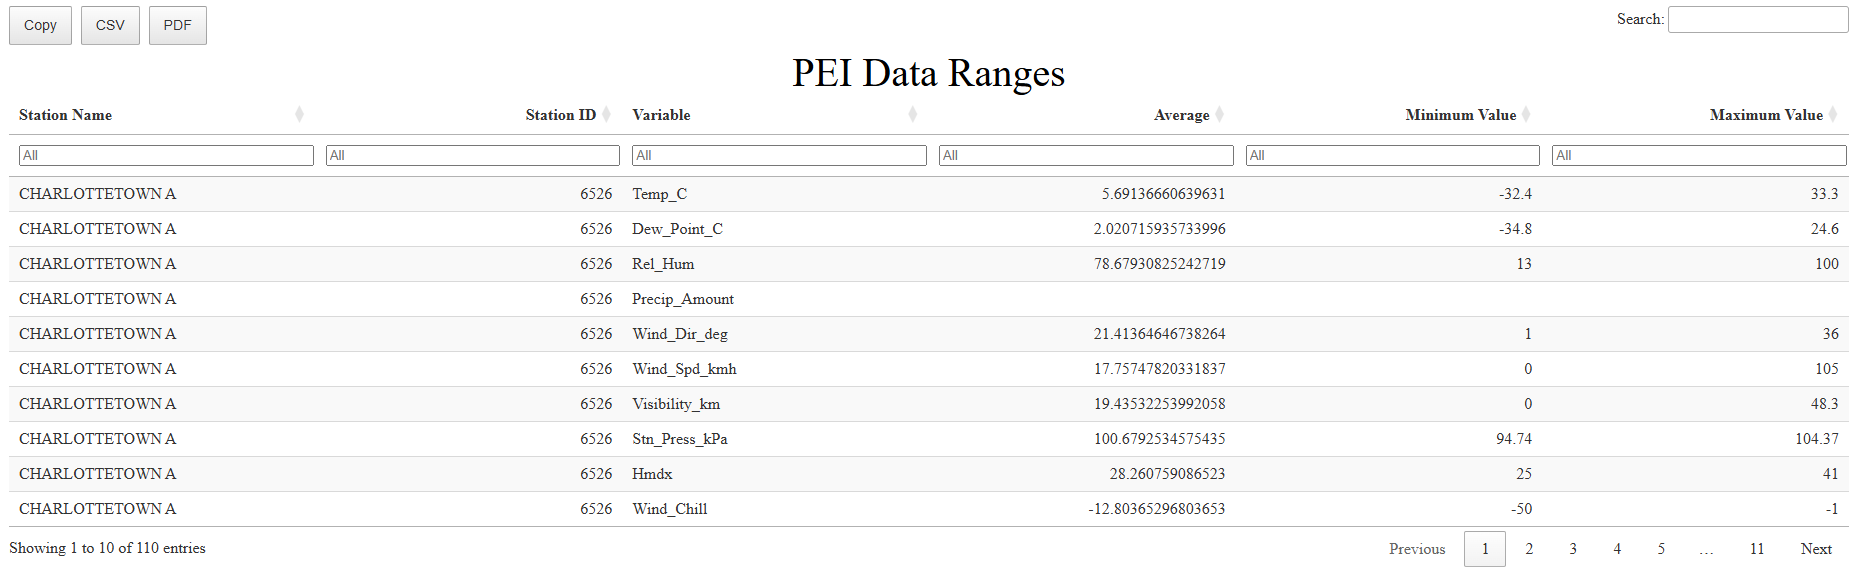Click the Next pagination link
The height and width of the screenshot is (573, 1869).
1816,549
